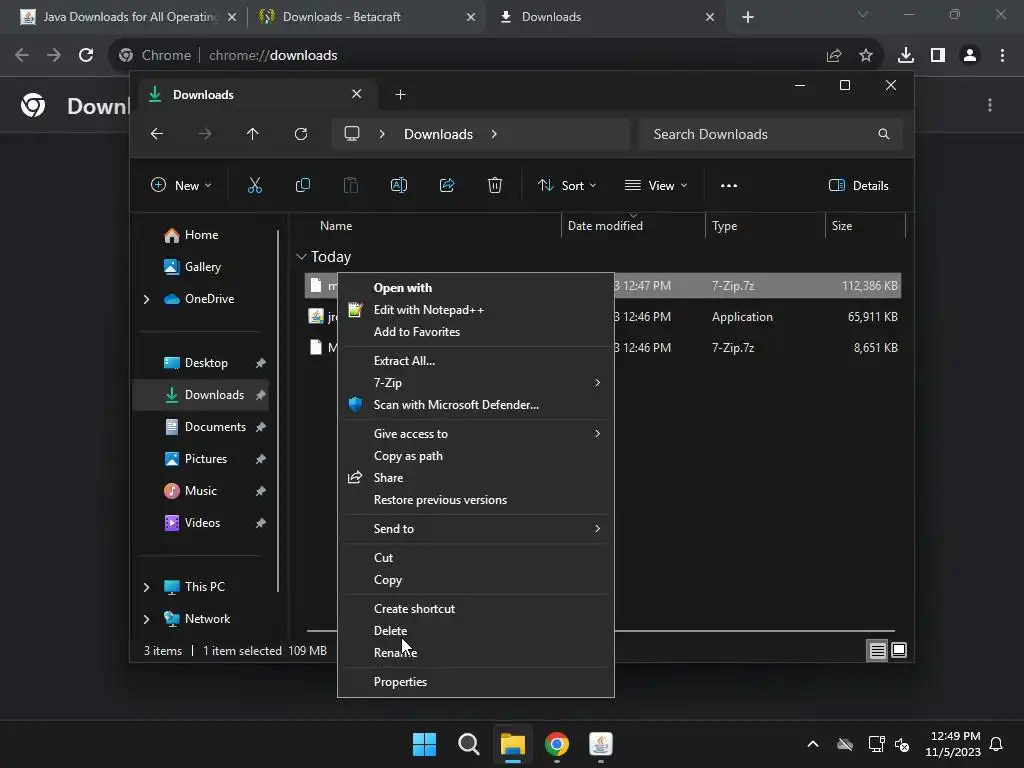Viewport: 1024px width, 768px height.
Task: Go back in File Explorer
Action: tap(157, 134)
